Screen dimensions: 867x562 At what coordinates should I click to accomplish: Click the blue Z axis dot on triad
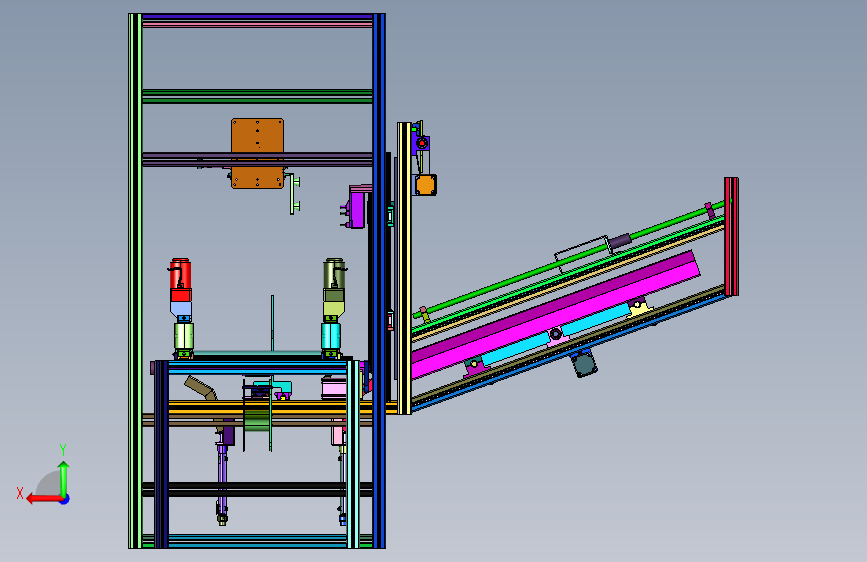[65, 499]
